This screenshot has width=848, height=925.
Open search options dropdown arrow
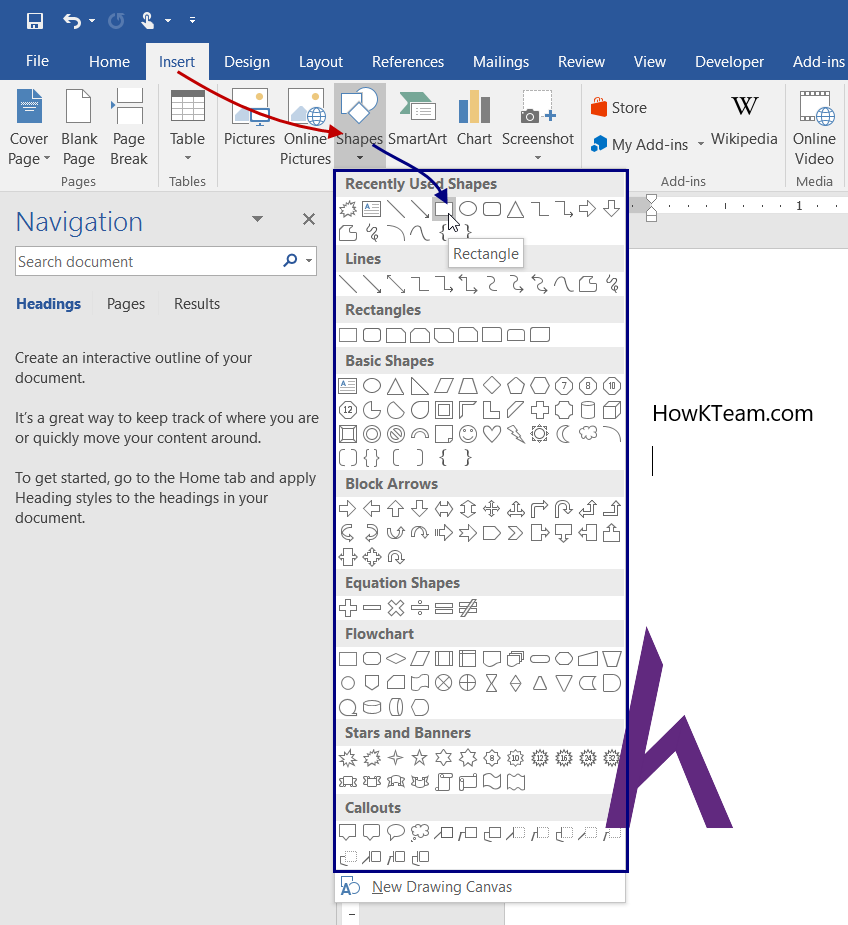(x=309, y=261)
